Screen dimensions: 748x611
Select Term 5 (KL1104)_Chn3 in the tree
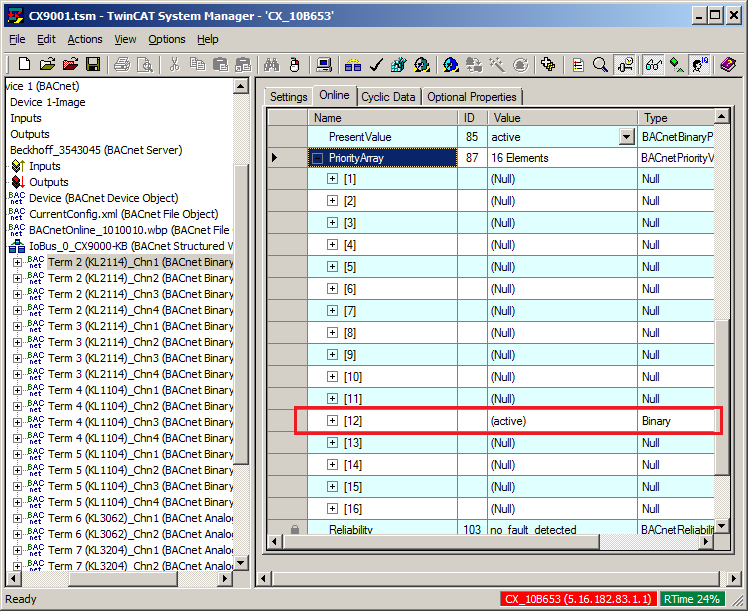point(140,486)
